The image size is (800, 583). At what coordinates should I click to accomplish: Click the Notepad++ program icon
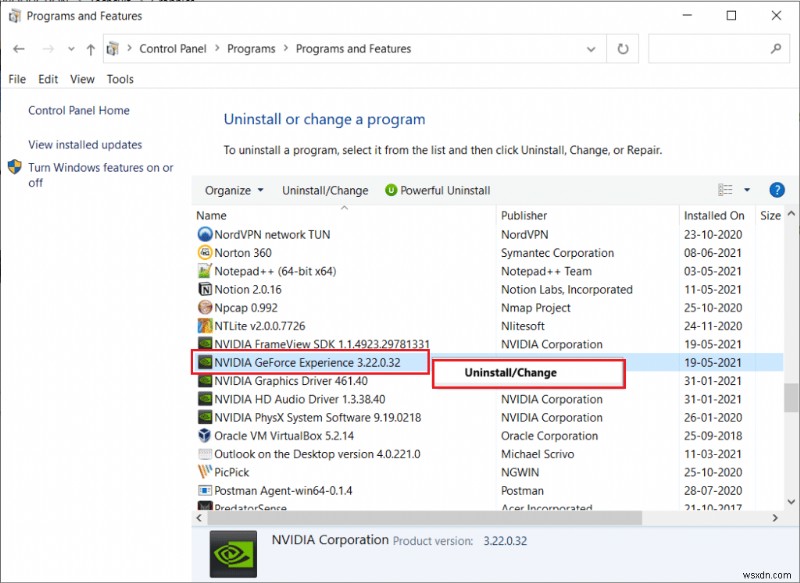205,271
